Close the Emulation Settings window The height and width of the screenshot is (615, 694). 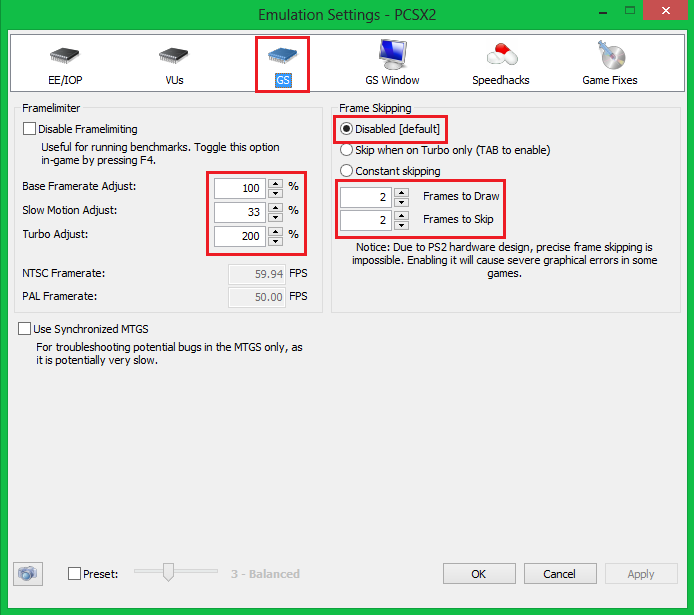coord(665,10)
